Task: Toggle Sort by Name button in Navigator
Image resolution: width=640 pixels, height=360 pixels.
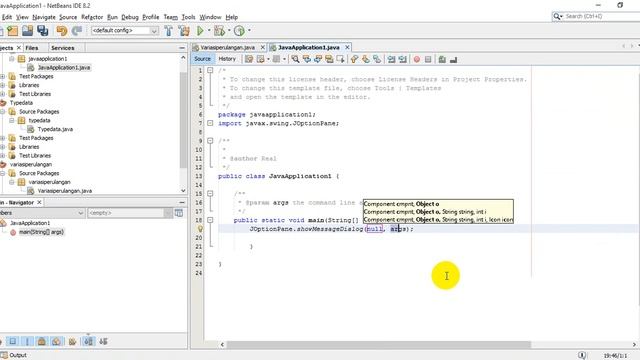Action: coord(88,341)
